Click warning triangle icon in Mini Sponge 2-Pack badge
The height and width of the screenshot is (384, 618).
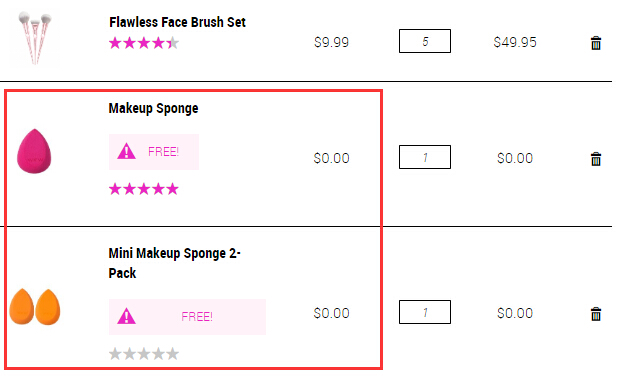coord(127,317)
